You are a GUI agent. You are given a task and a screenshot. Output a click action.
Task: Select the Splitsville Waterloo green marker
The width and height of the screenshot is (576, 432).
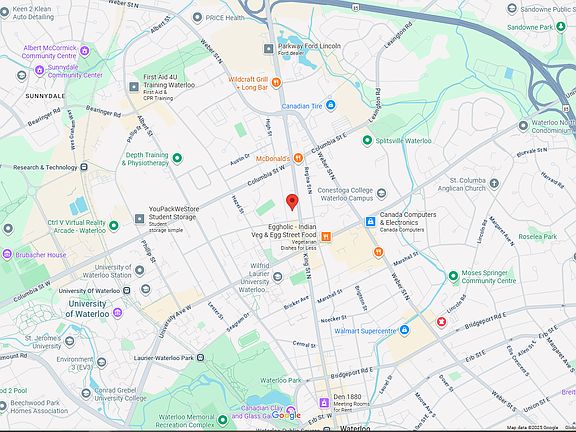(x=367, y=140)
